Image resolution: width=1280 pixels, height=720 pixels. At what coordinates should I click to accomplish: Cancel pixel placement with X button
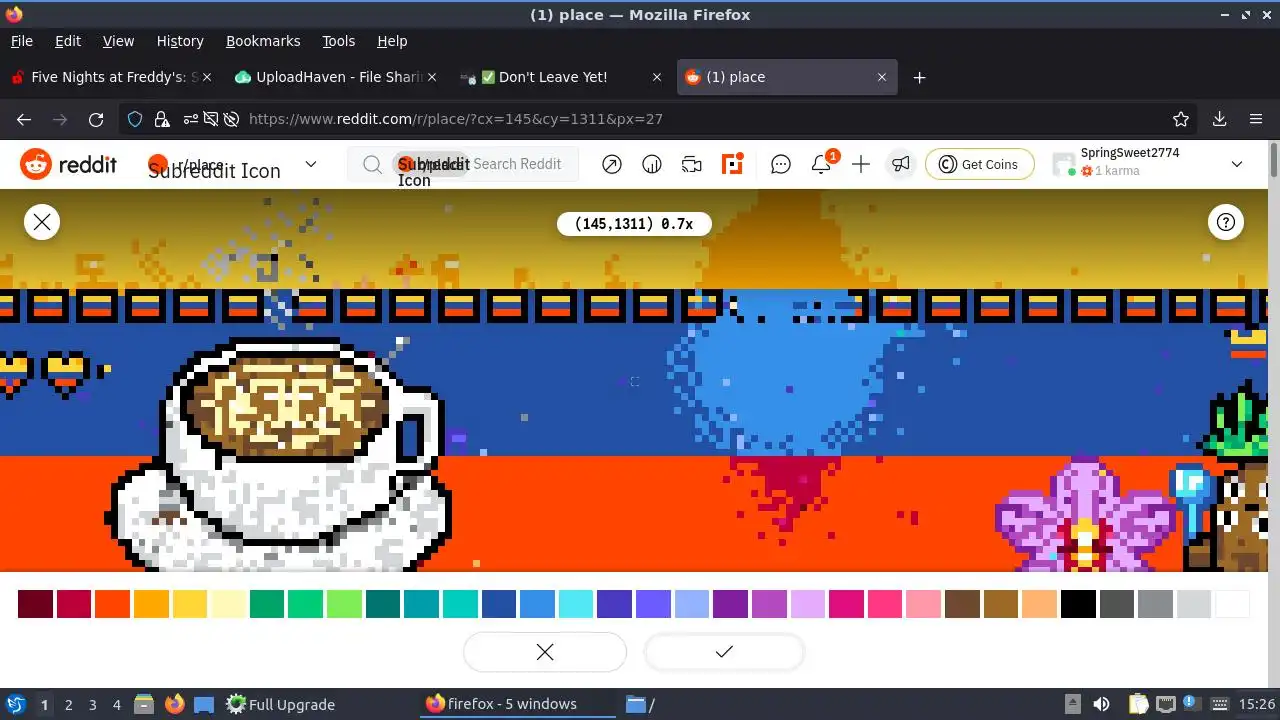coord(545,652)
